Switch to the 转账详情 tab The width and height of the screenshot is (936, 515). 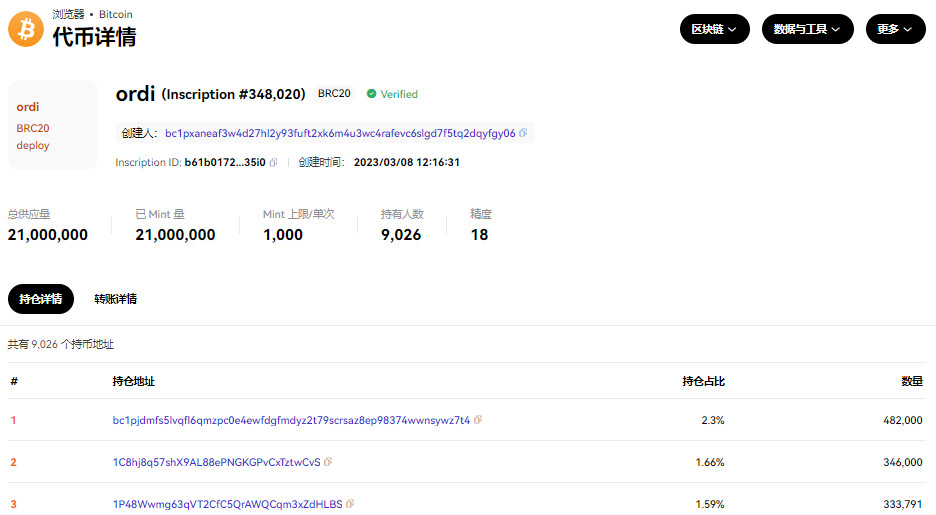coord(116,299)
